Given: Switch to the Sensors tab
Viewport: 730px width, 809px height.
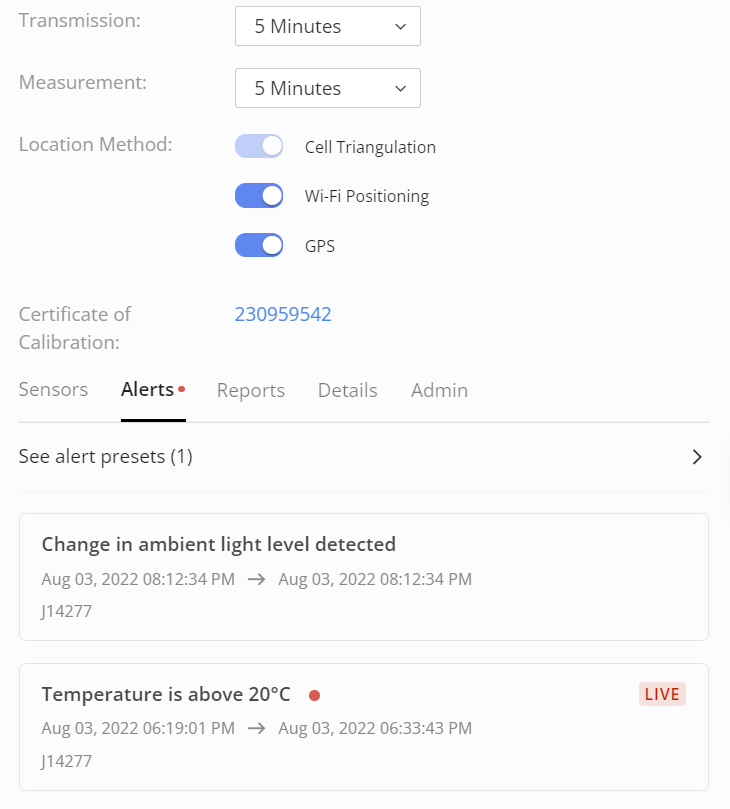Looking at the screenshot, I should (53, 390).
